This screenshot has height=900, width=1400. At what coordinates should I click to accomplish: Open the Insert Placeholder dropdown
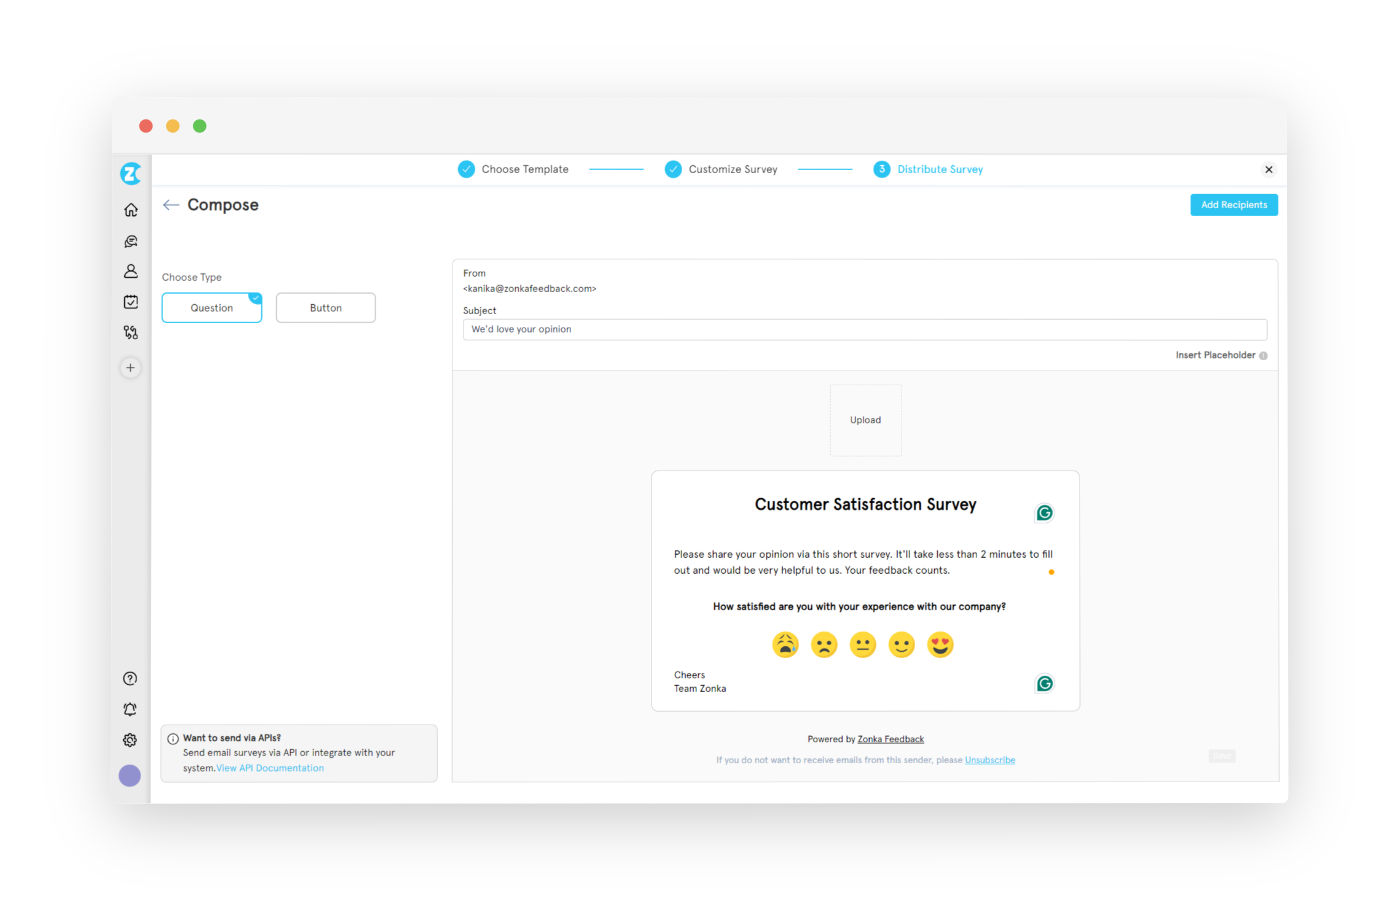coord(1215,355)
